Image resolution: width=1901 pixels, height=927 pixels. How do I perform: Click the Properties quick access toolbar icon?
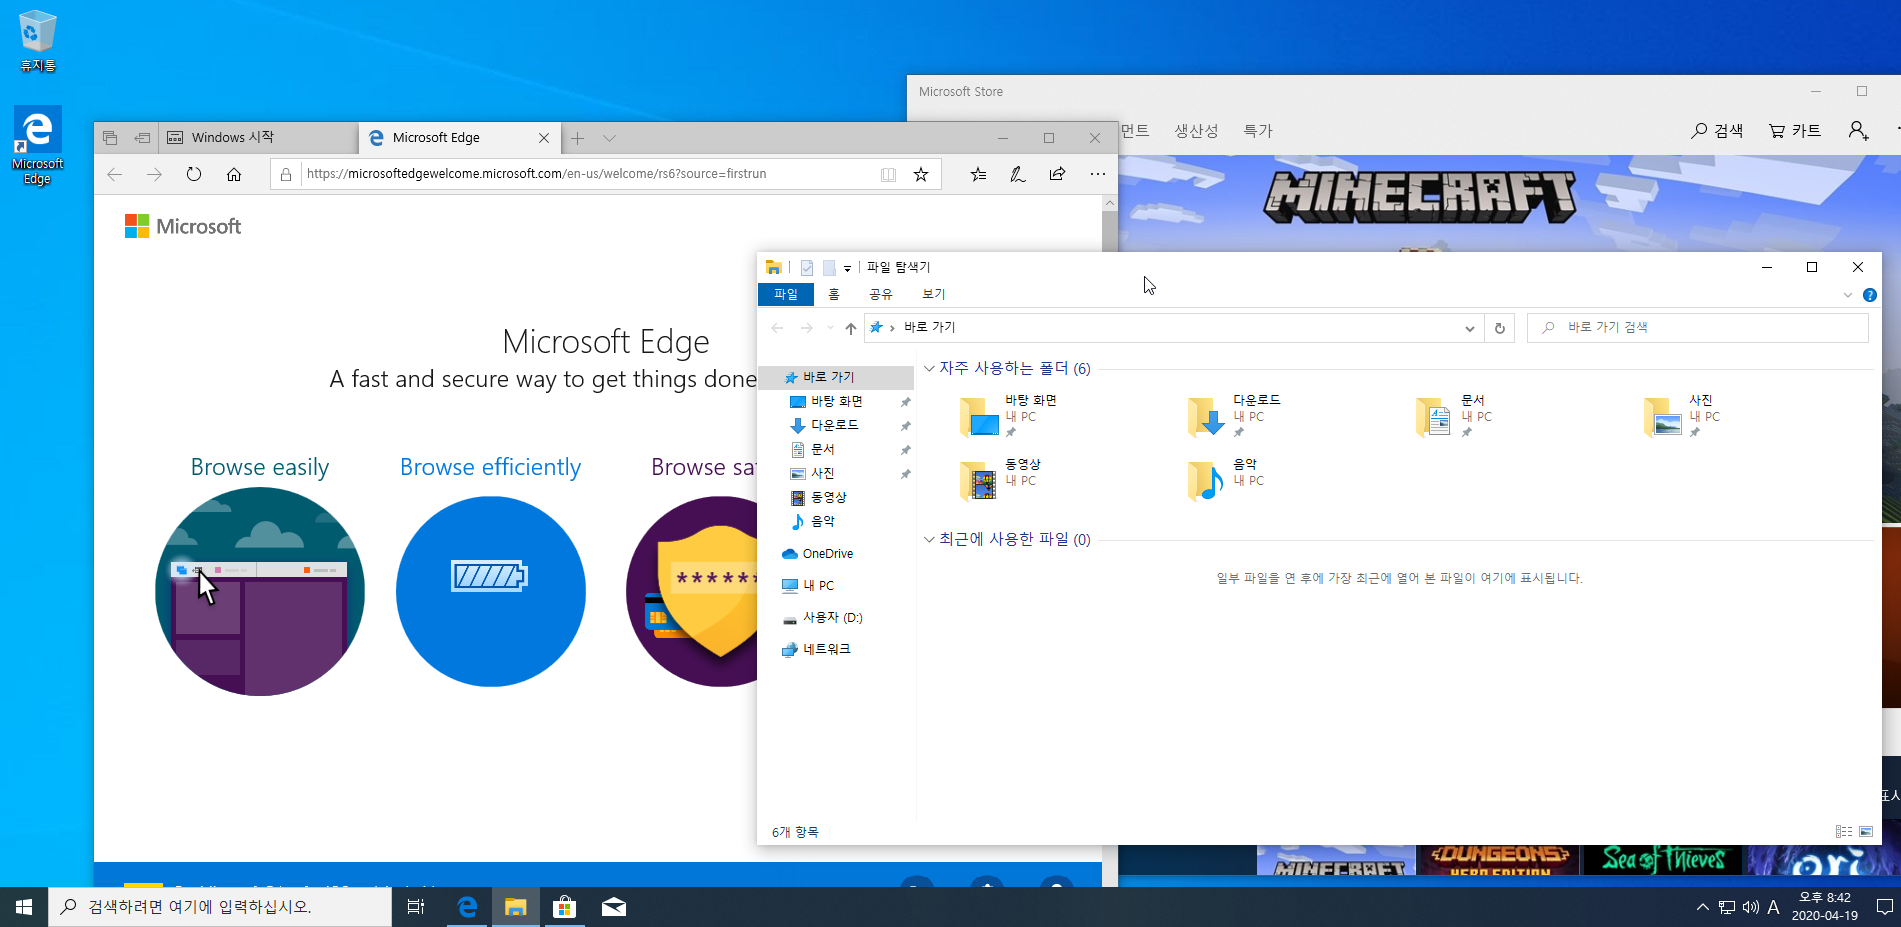(x=807, y=267)
